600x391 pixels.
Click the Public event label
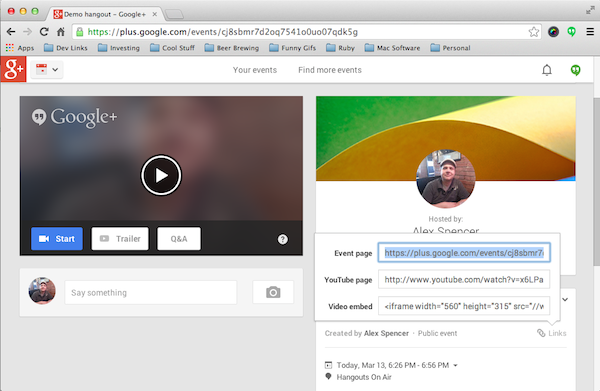click(x=437, y=333)
